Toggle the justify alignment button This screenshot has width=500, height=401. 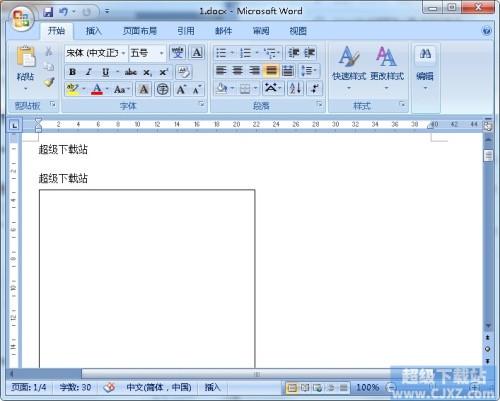pyautogui.click(x=271, y=70)
